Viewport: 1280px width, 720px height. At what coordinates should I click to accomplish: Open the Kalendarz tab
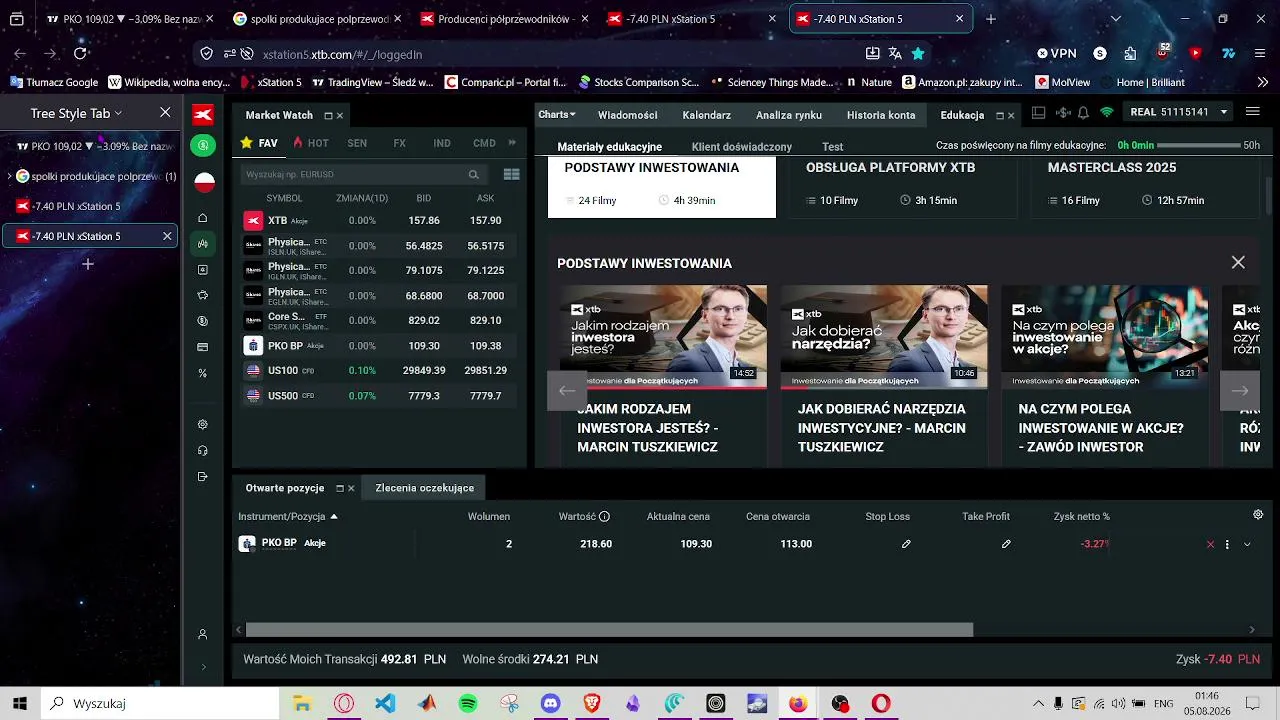point(707,115)
